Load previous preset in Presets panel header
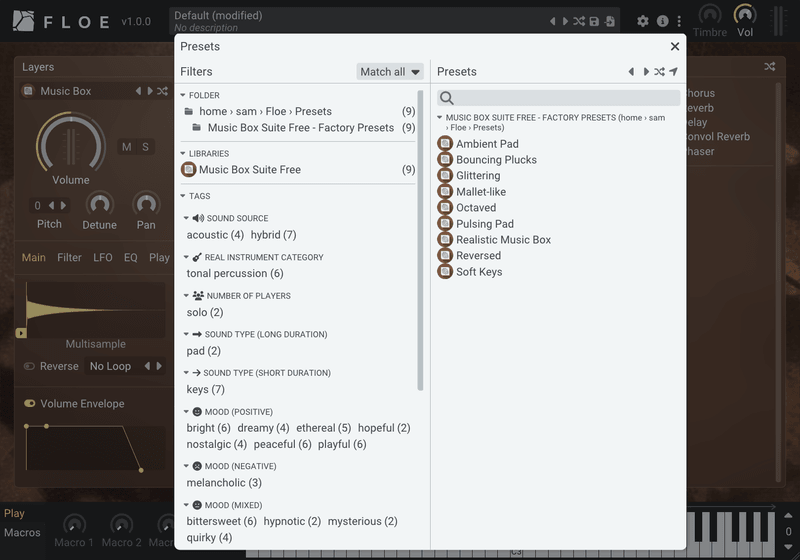Viewport: 800px width, 560px height. [x=631, y=71]
